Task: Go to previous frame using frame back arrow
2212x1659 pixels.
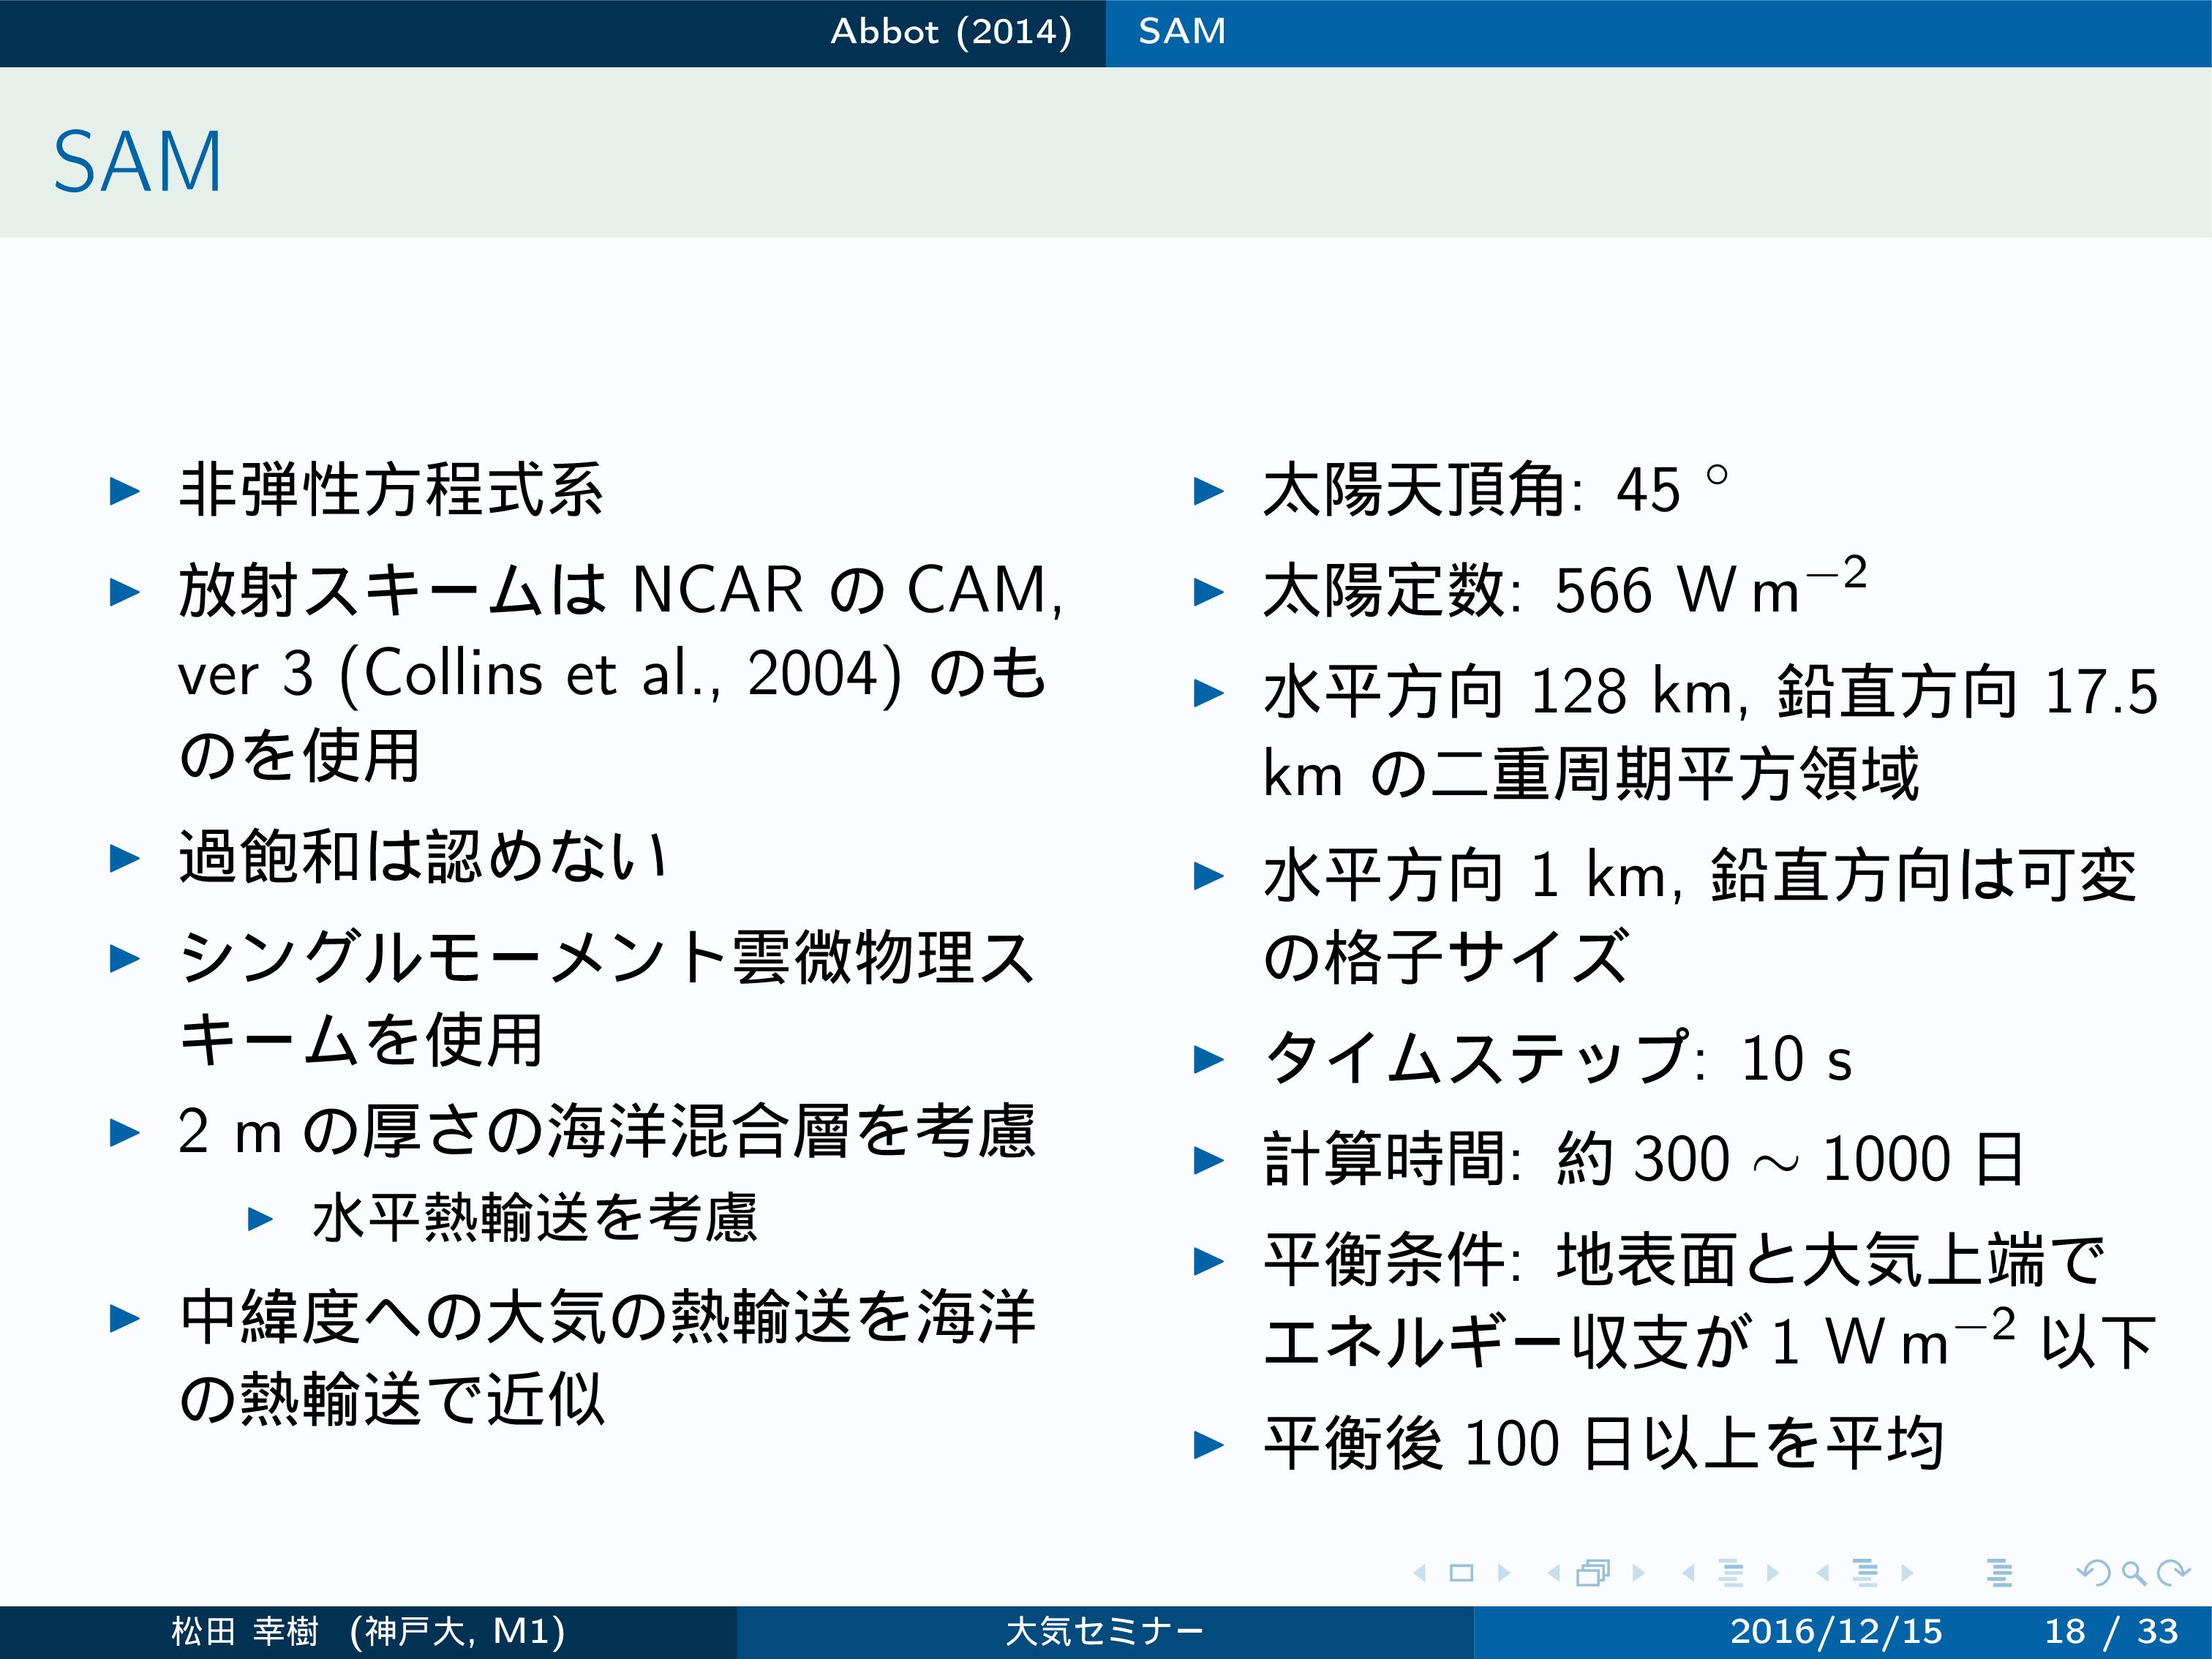Action: pyautogui.click(x=1553, y=1573)
